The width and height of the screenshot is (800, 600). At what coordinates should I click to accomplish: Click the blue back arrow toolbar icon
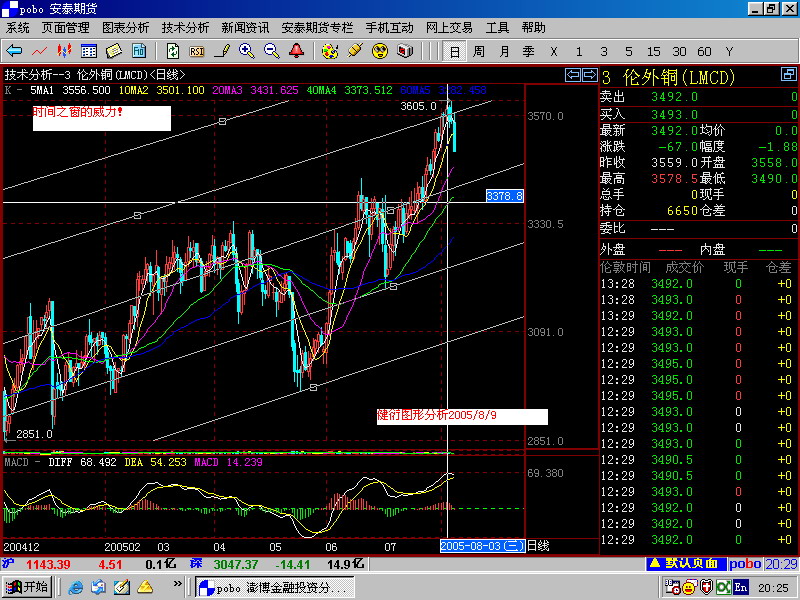pyautogui.click(x=14, y=51)
